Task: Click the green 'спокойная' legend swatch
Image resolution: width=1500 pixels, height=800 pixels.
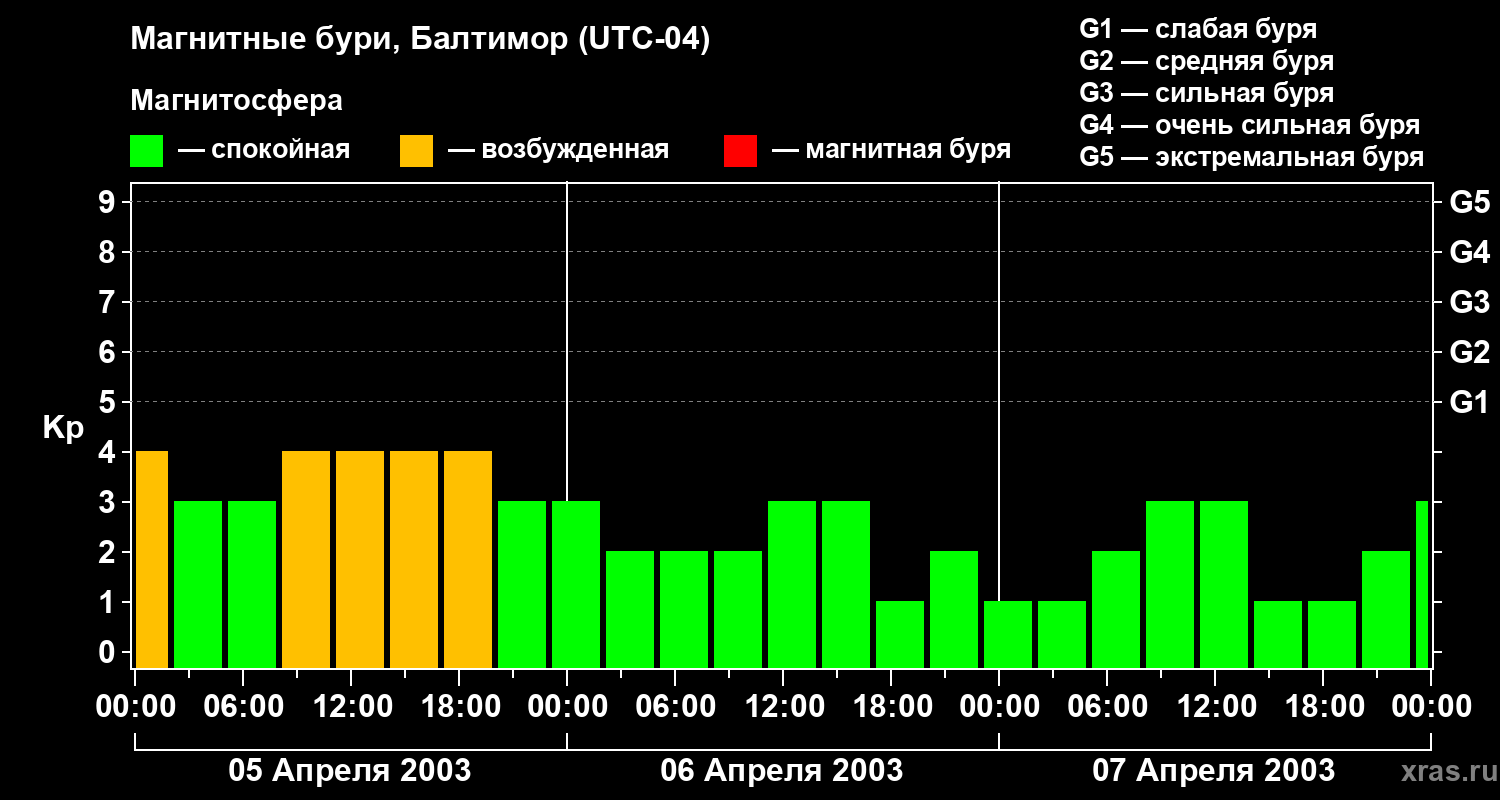Action: coord(147,151)
